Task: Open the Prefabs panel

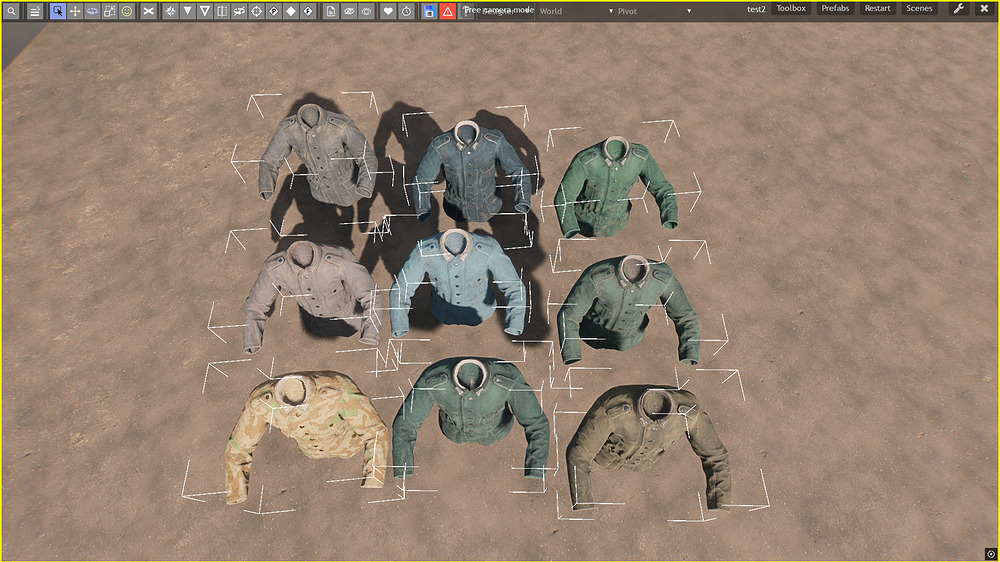Action: pos(835,8)
